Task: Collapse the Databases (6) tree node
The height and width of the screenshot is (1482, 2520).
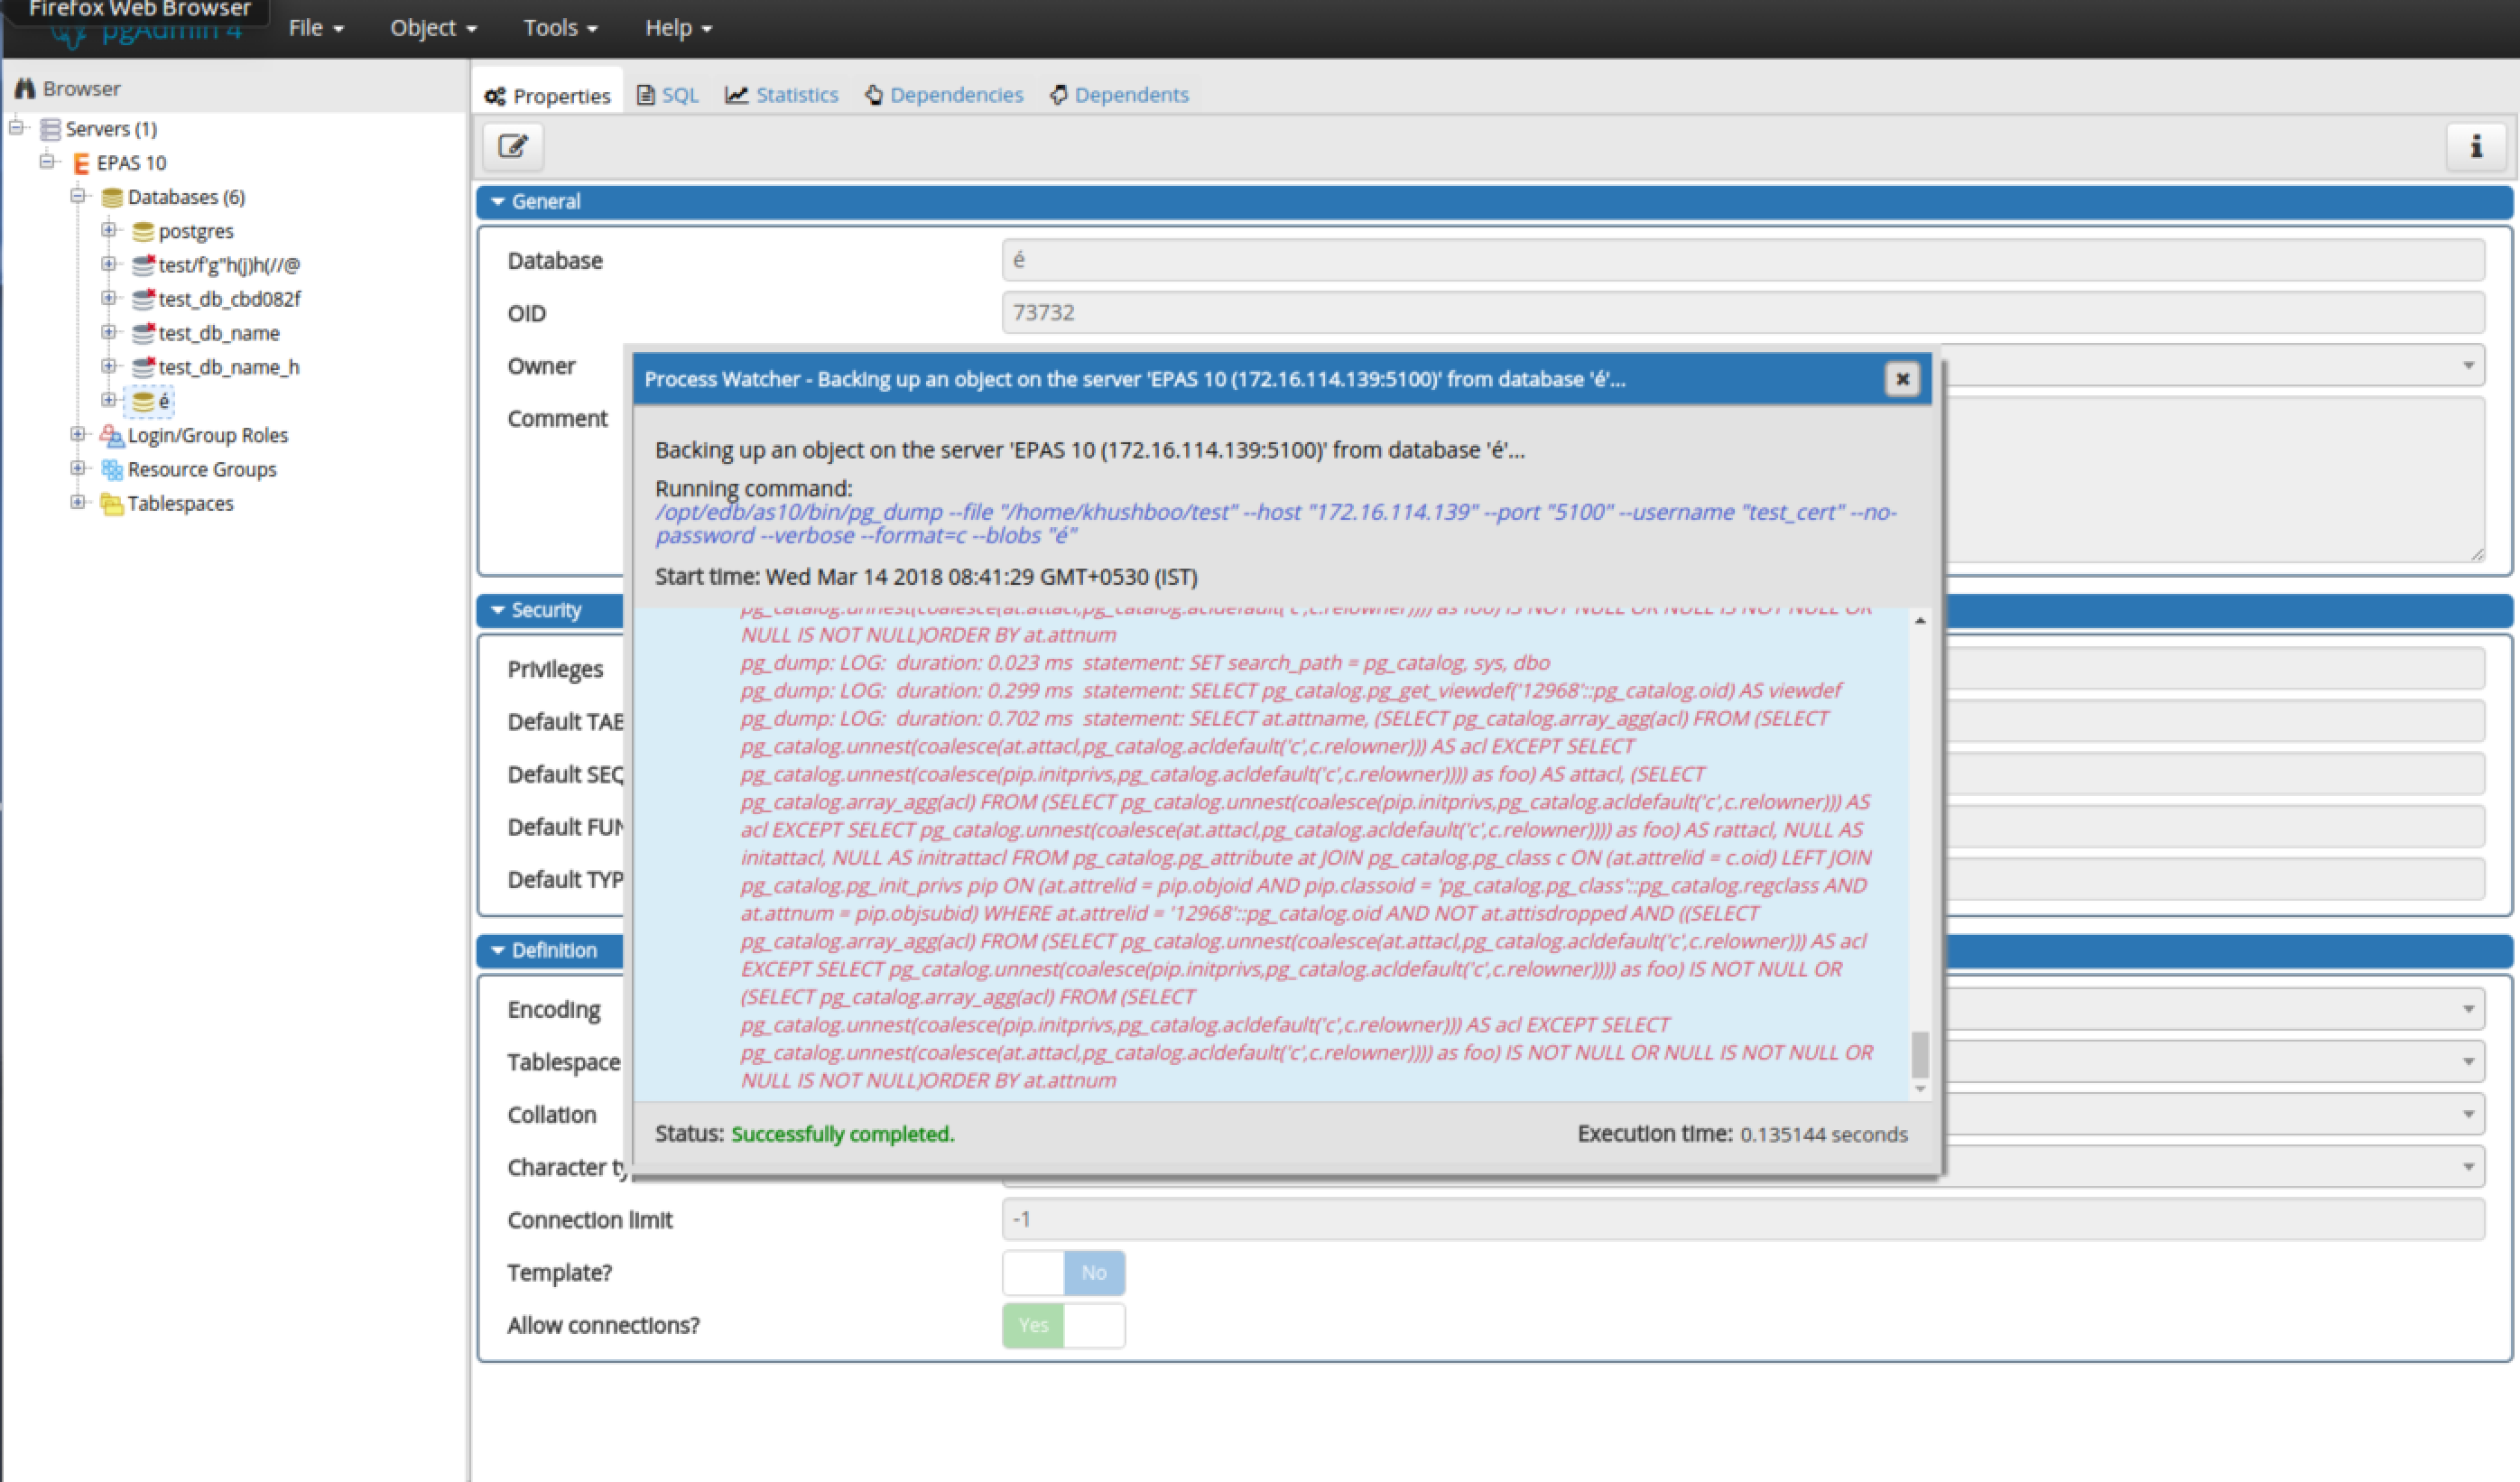Action: (x=77, y=196)
